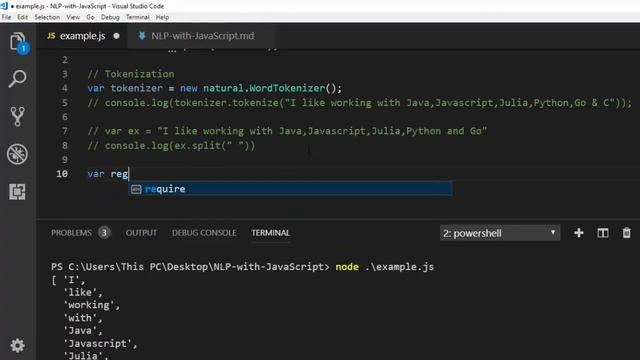Switch to the example.js editor tab
Viewport: 640px width, 360px height.
[x=82, y=36]
